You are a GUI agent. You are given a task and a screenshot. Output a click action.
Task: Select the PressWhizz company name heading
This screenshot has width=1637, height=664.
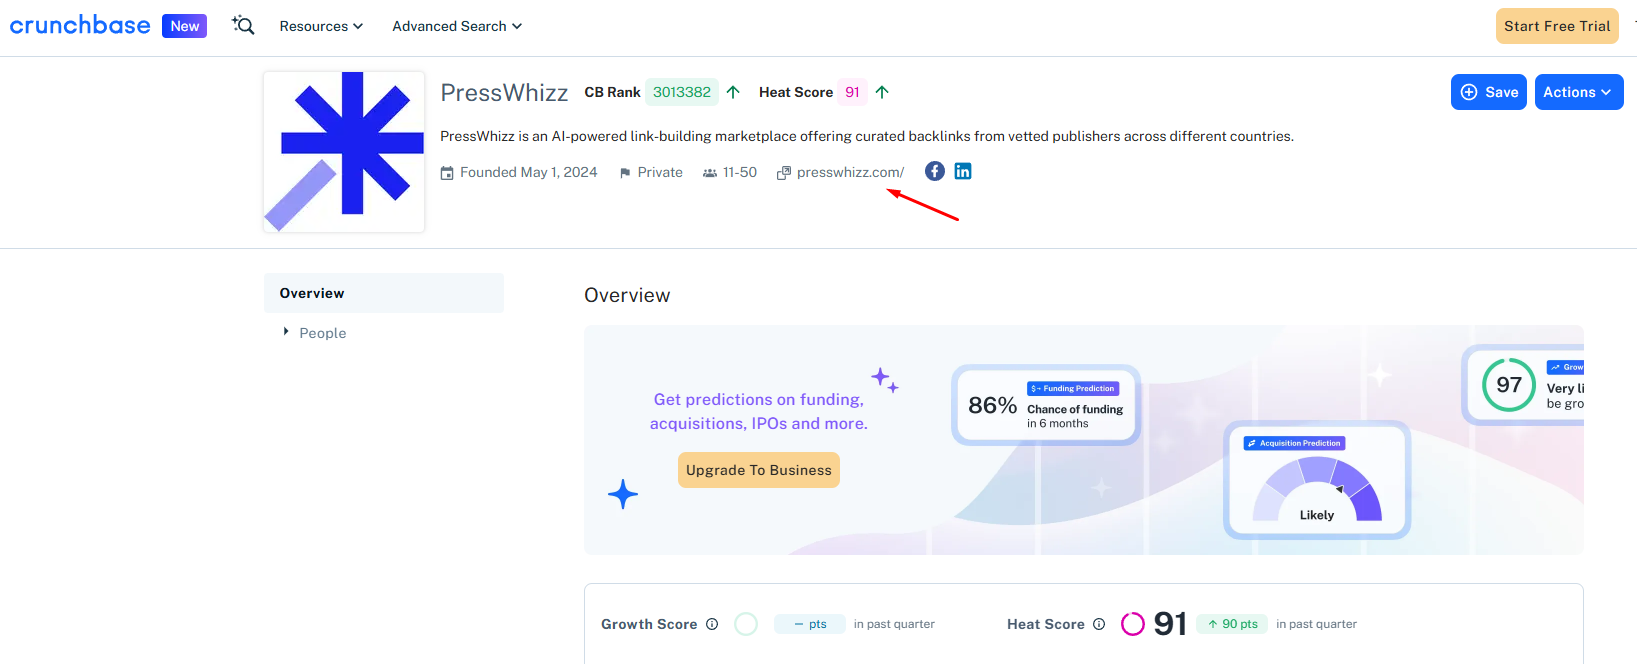coord(504,93)
